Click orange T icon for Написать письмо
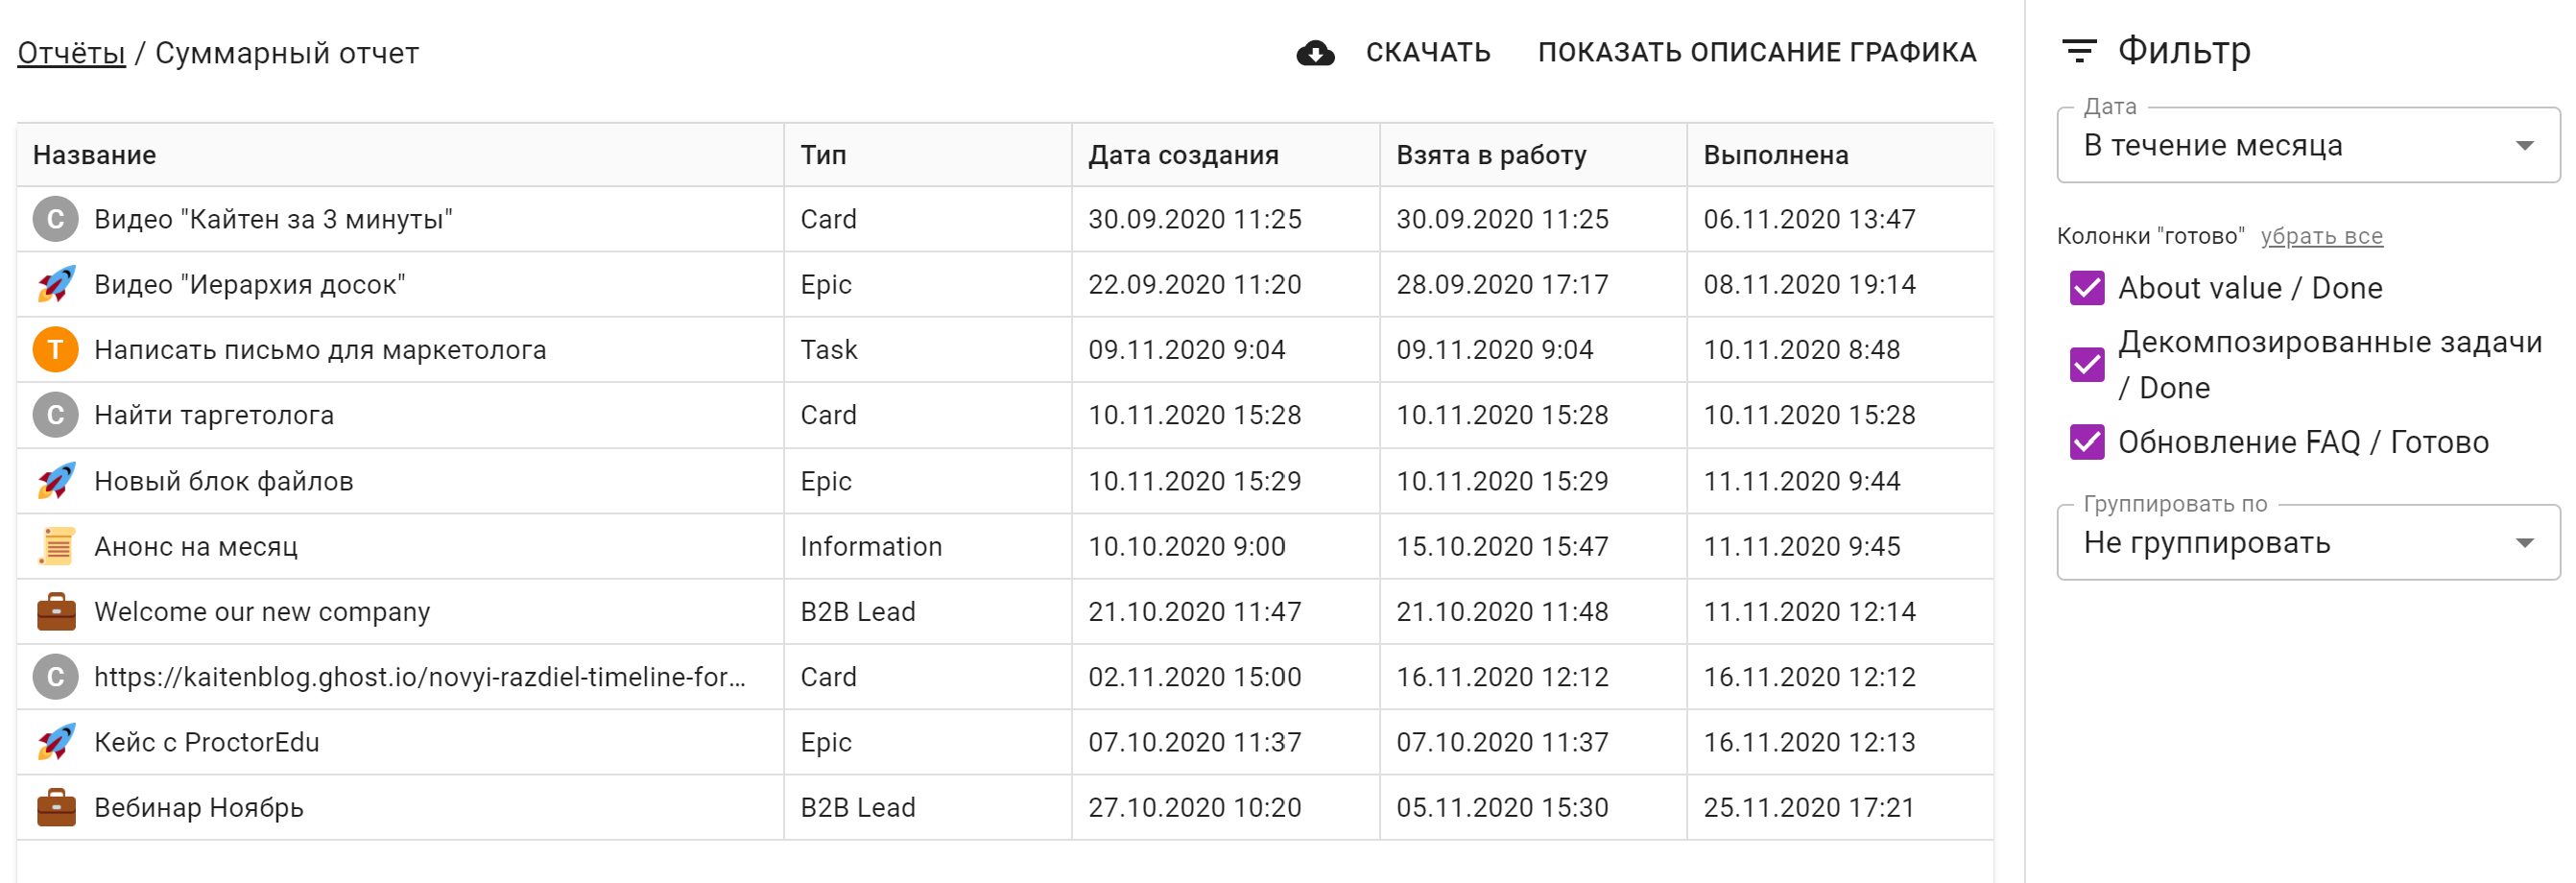 56,349
